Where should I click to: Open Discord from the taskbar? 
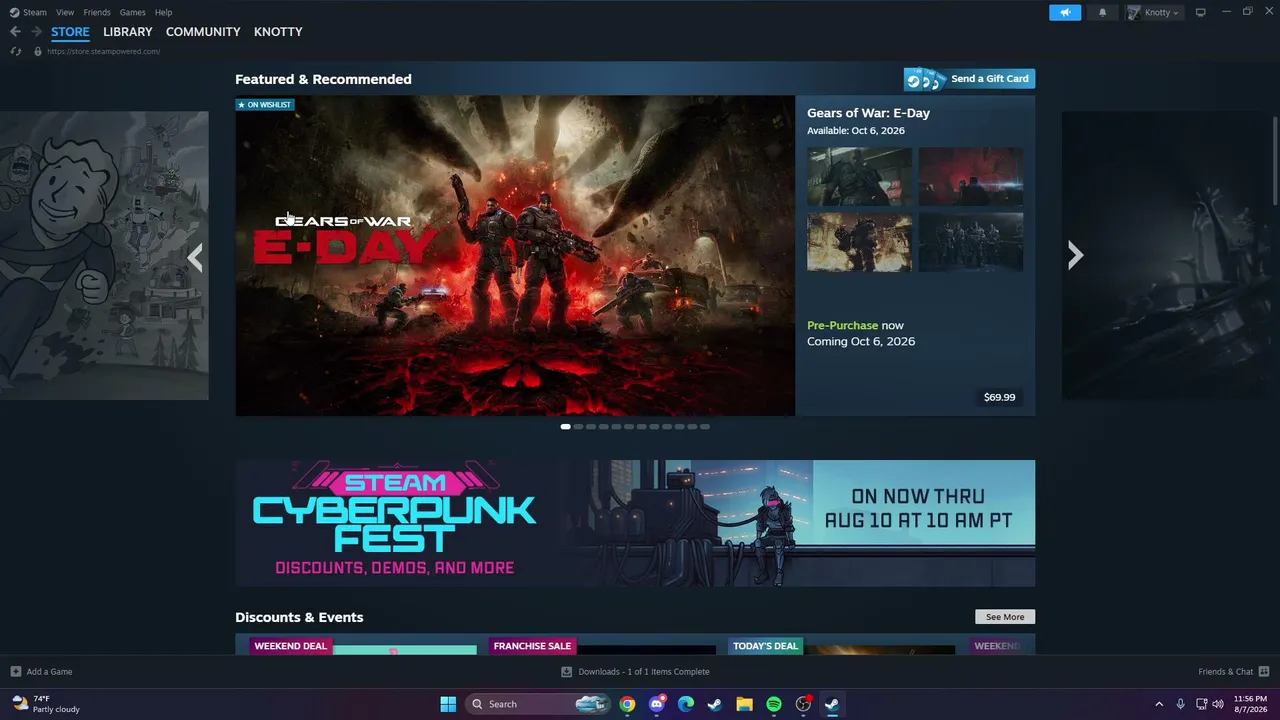tap(657, 704)
